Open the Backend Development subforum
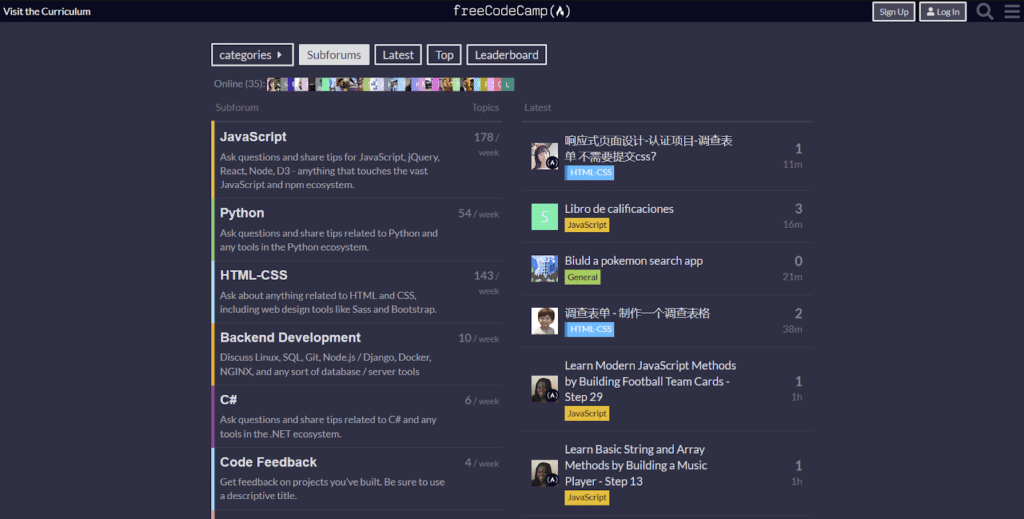Viewport: 1024px width, 519px height. 290,338
